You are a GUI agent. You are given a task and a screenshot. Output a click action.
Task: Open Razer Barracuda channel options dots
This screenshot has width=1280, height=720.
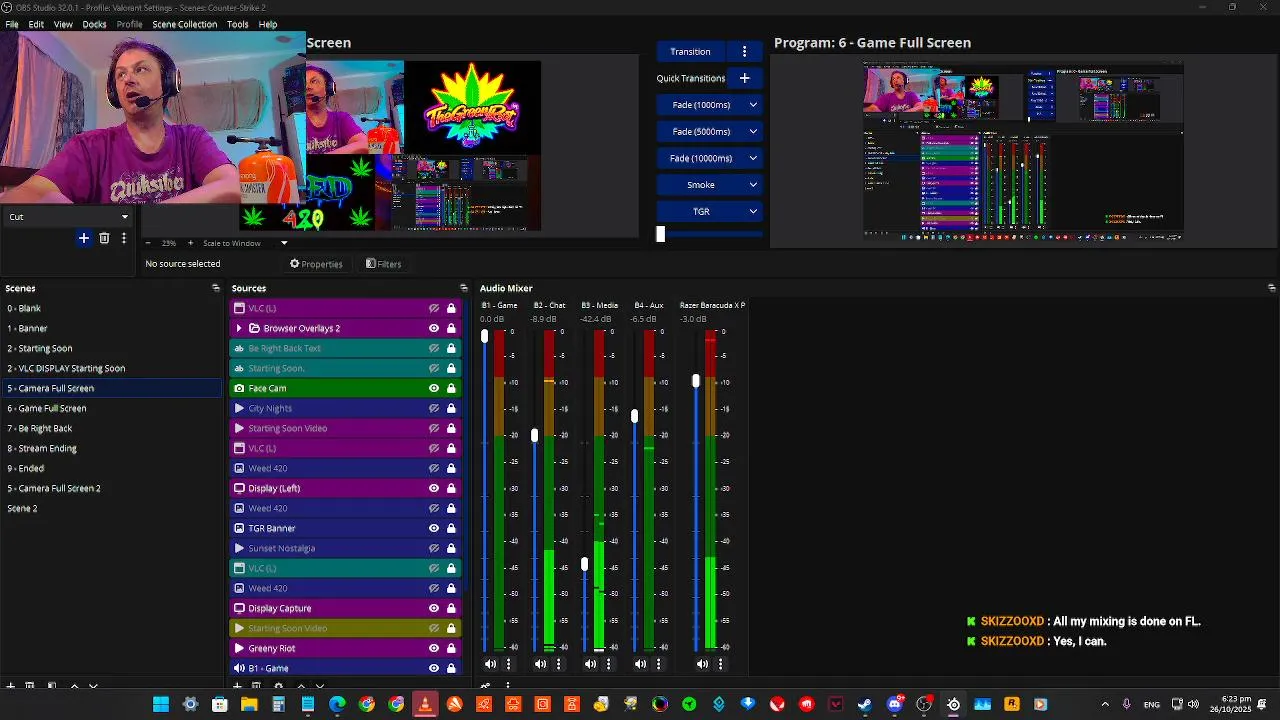[720, 664]
